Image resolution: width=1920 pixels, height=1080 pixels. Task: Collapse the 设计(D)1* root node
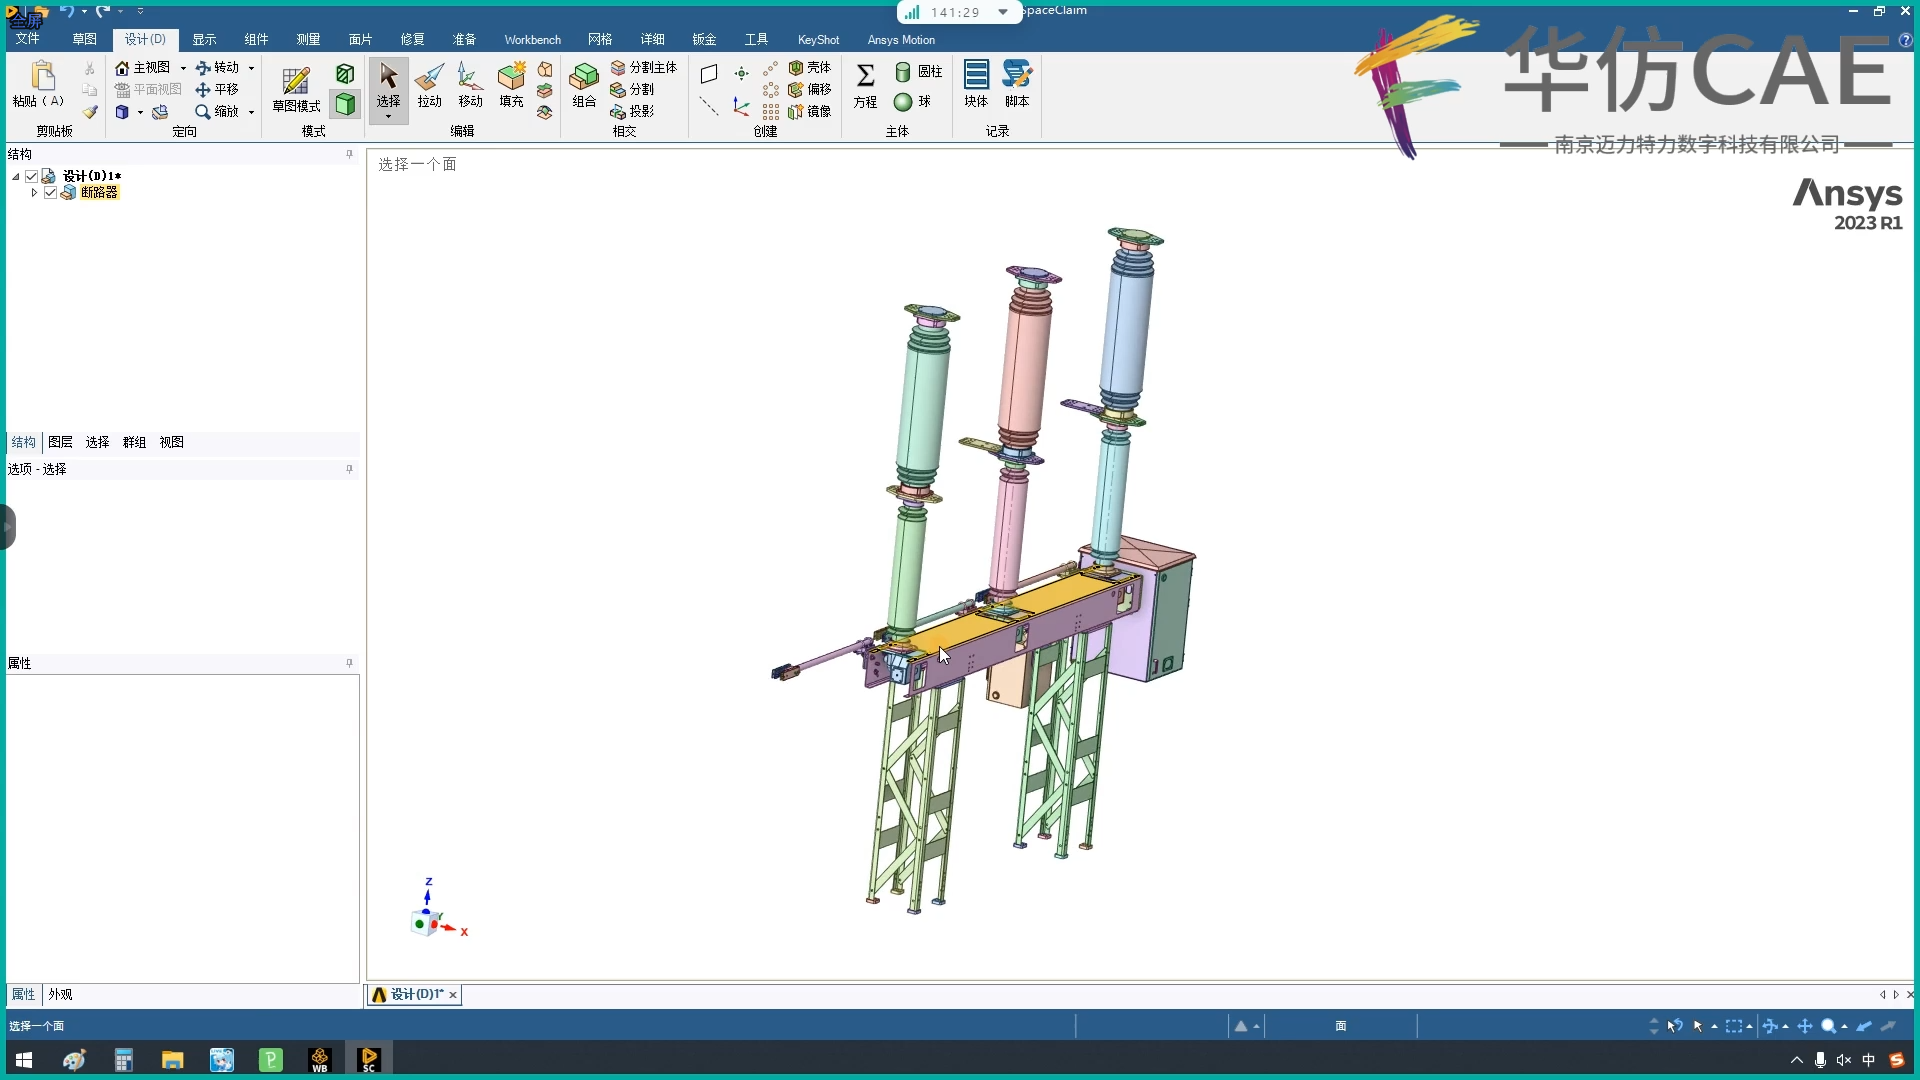tap(16, 176)
